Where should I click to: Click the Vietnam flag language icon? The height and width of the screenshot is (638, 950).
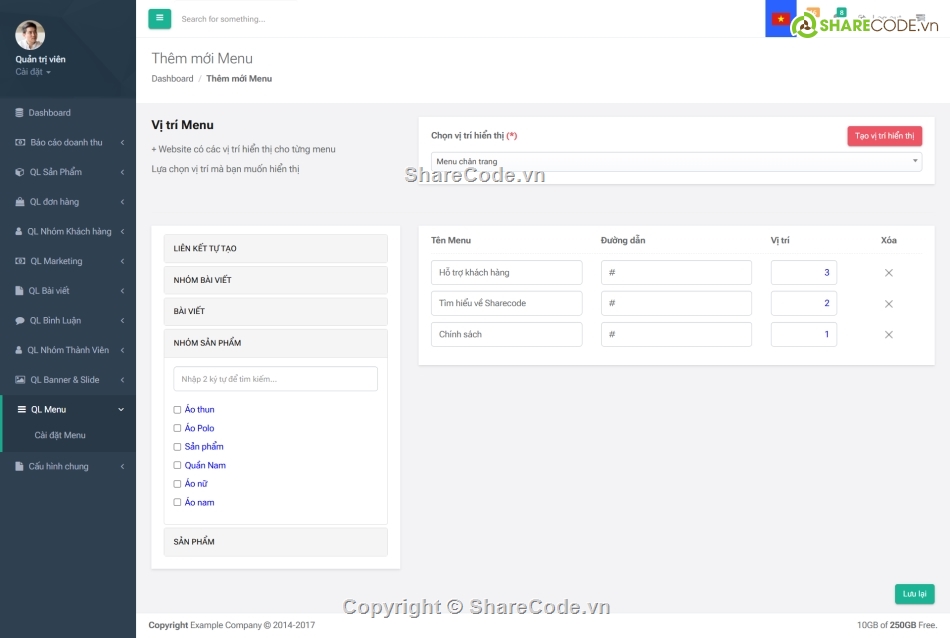pyautogui.click(x=781, y=19)
